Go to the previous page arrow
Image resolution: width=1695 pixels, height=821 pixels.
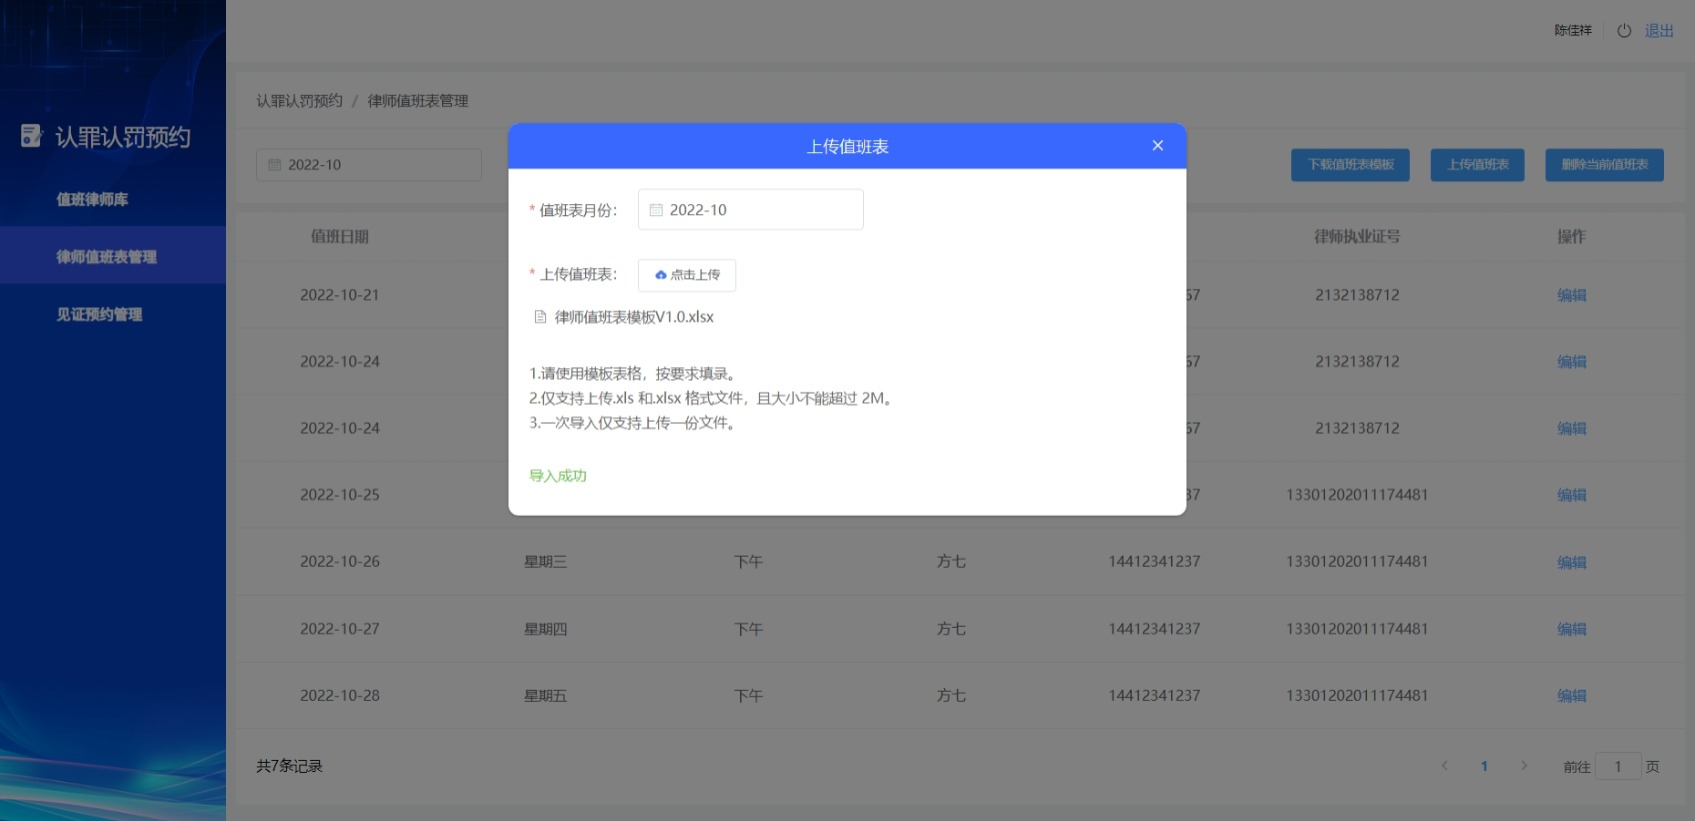(1444, 766)
